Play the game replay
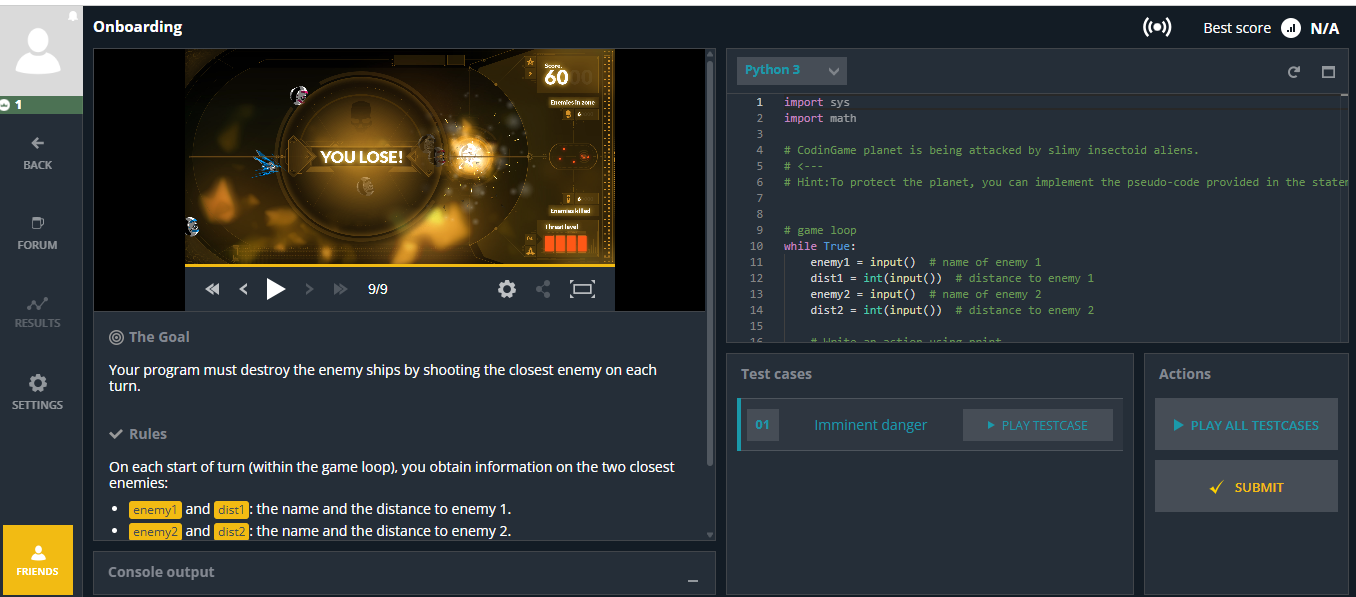The width and height of the screenshot is (1356, 597). pyautogui.click(x=276, y=289)
